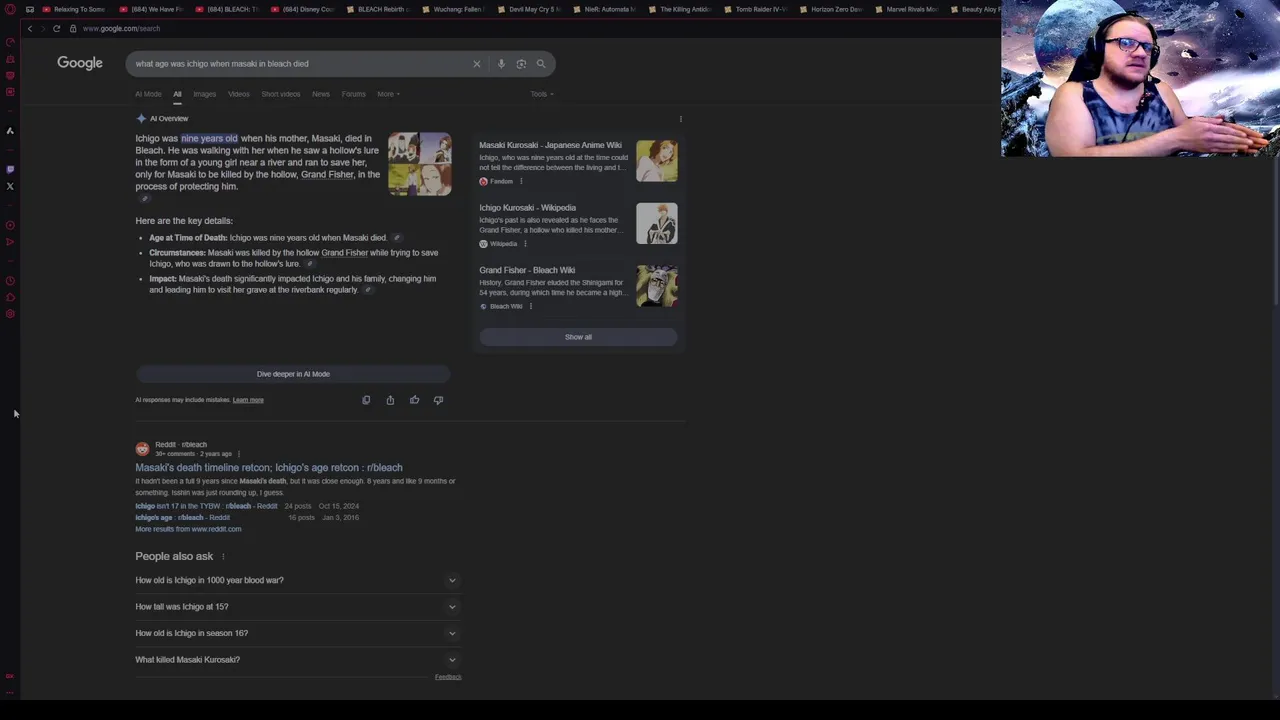
Task: Open the More dropdown in search filters
Action: point(388,94)
